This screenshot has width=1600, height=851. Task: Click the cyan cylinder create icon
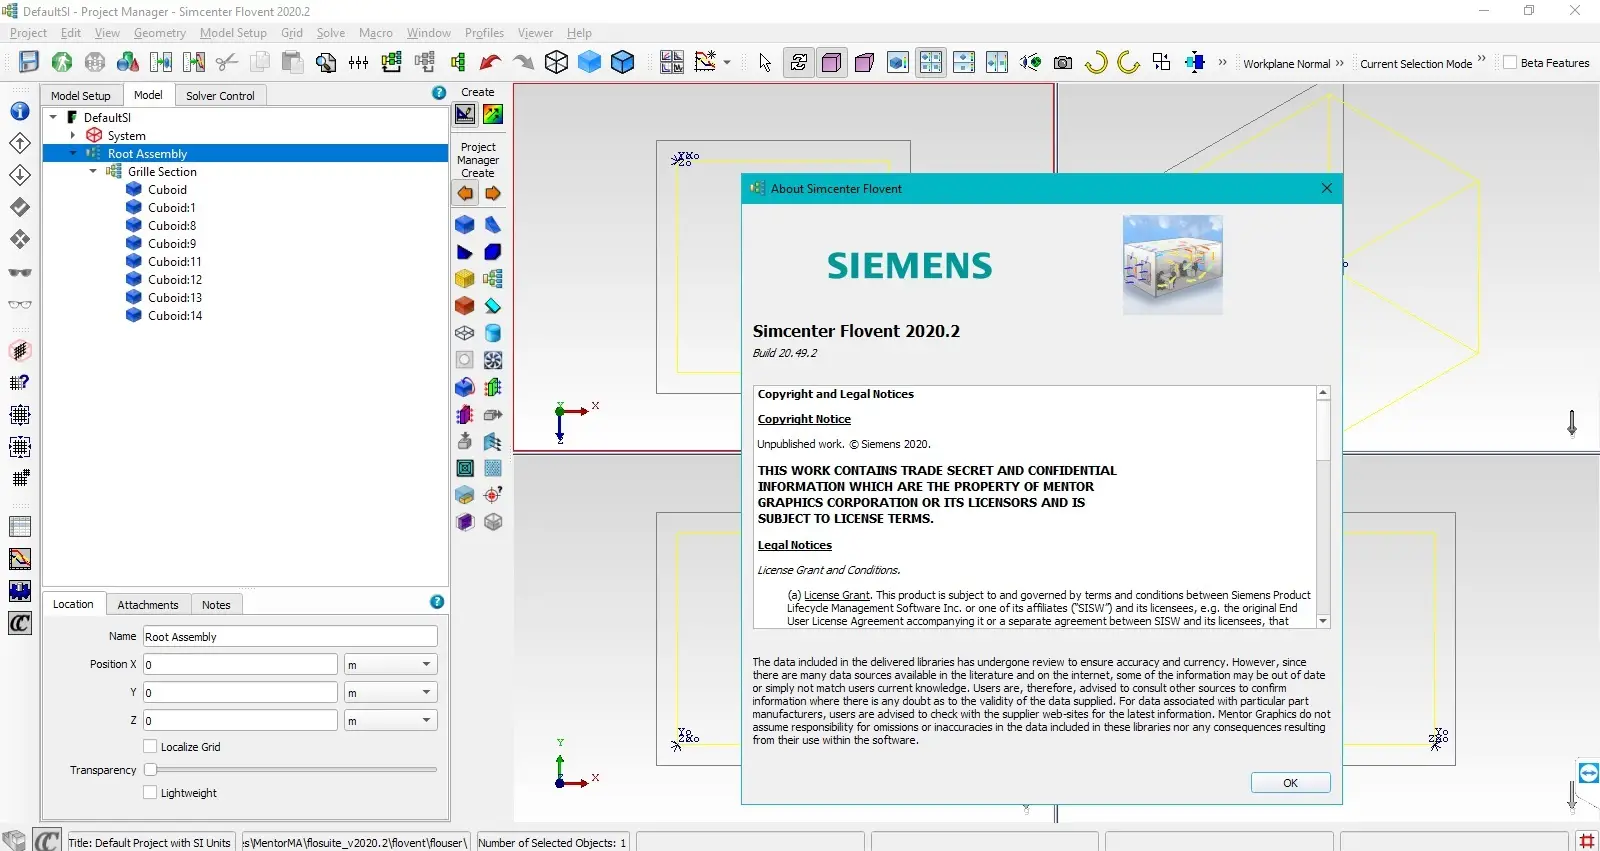[493, 333]
